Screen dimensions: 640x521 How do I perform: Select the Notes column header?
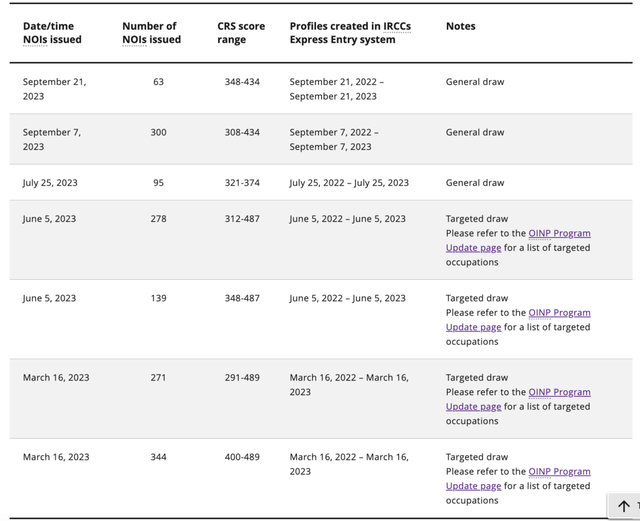pyautogui.click(x=460, y=26)
